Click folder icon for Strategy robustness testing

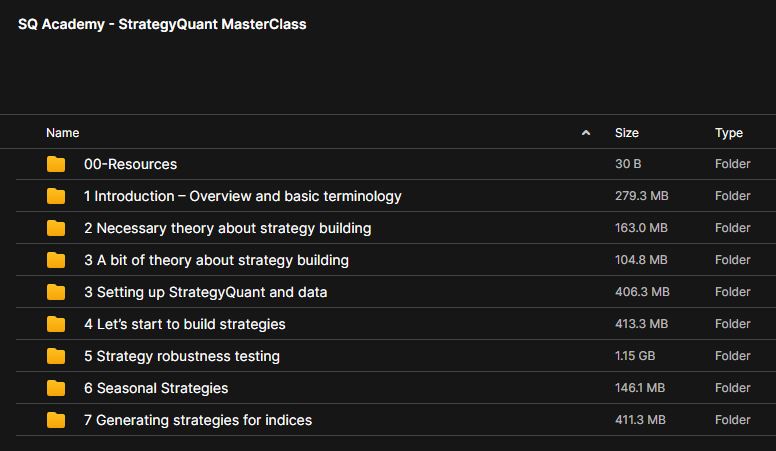coord(56,356)
